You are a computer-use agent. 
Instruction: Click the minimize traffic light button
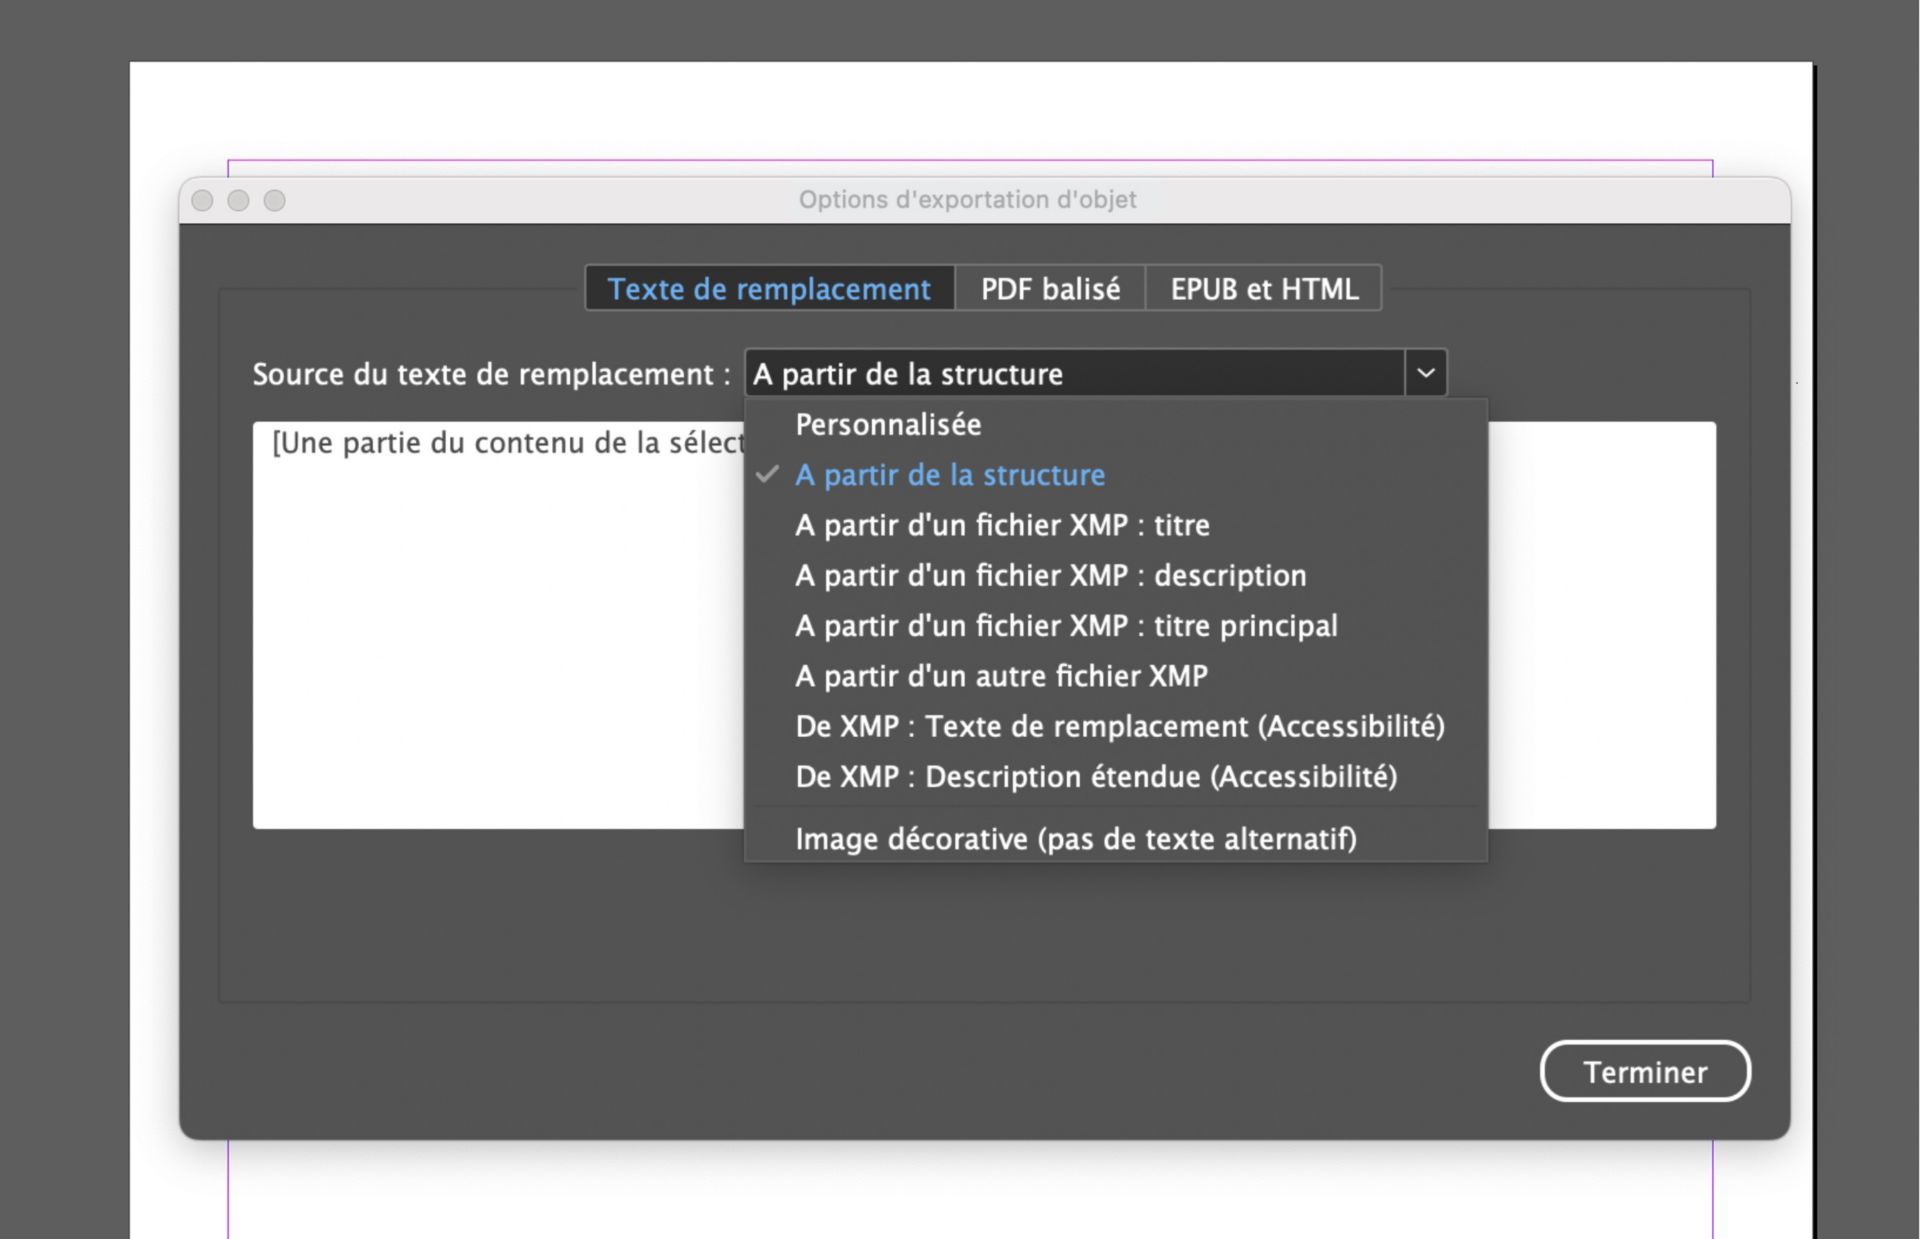pos(239,200)
